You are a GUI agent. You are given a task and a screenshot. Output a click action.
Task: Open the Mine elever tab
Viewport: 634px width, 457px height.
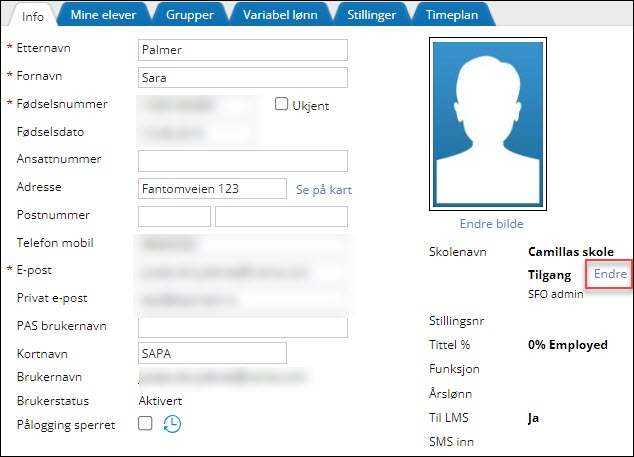[102, 14]
